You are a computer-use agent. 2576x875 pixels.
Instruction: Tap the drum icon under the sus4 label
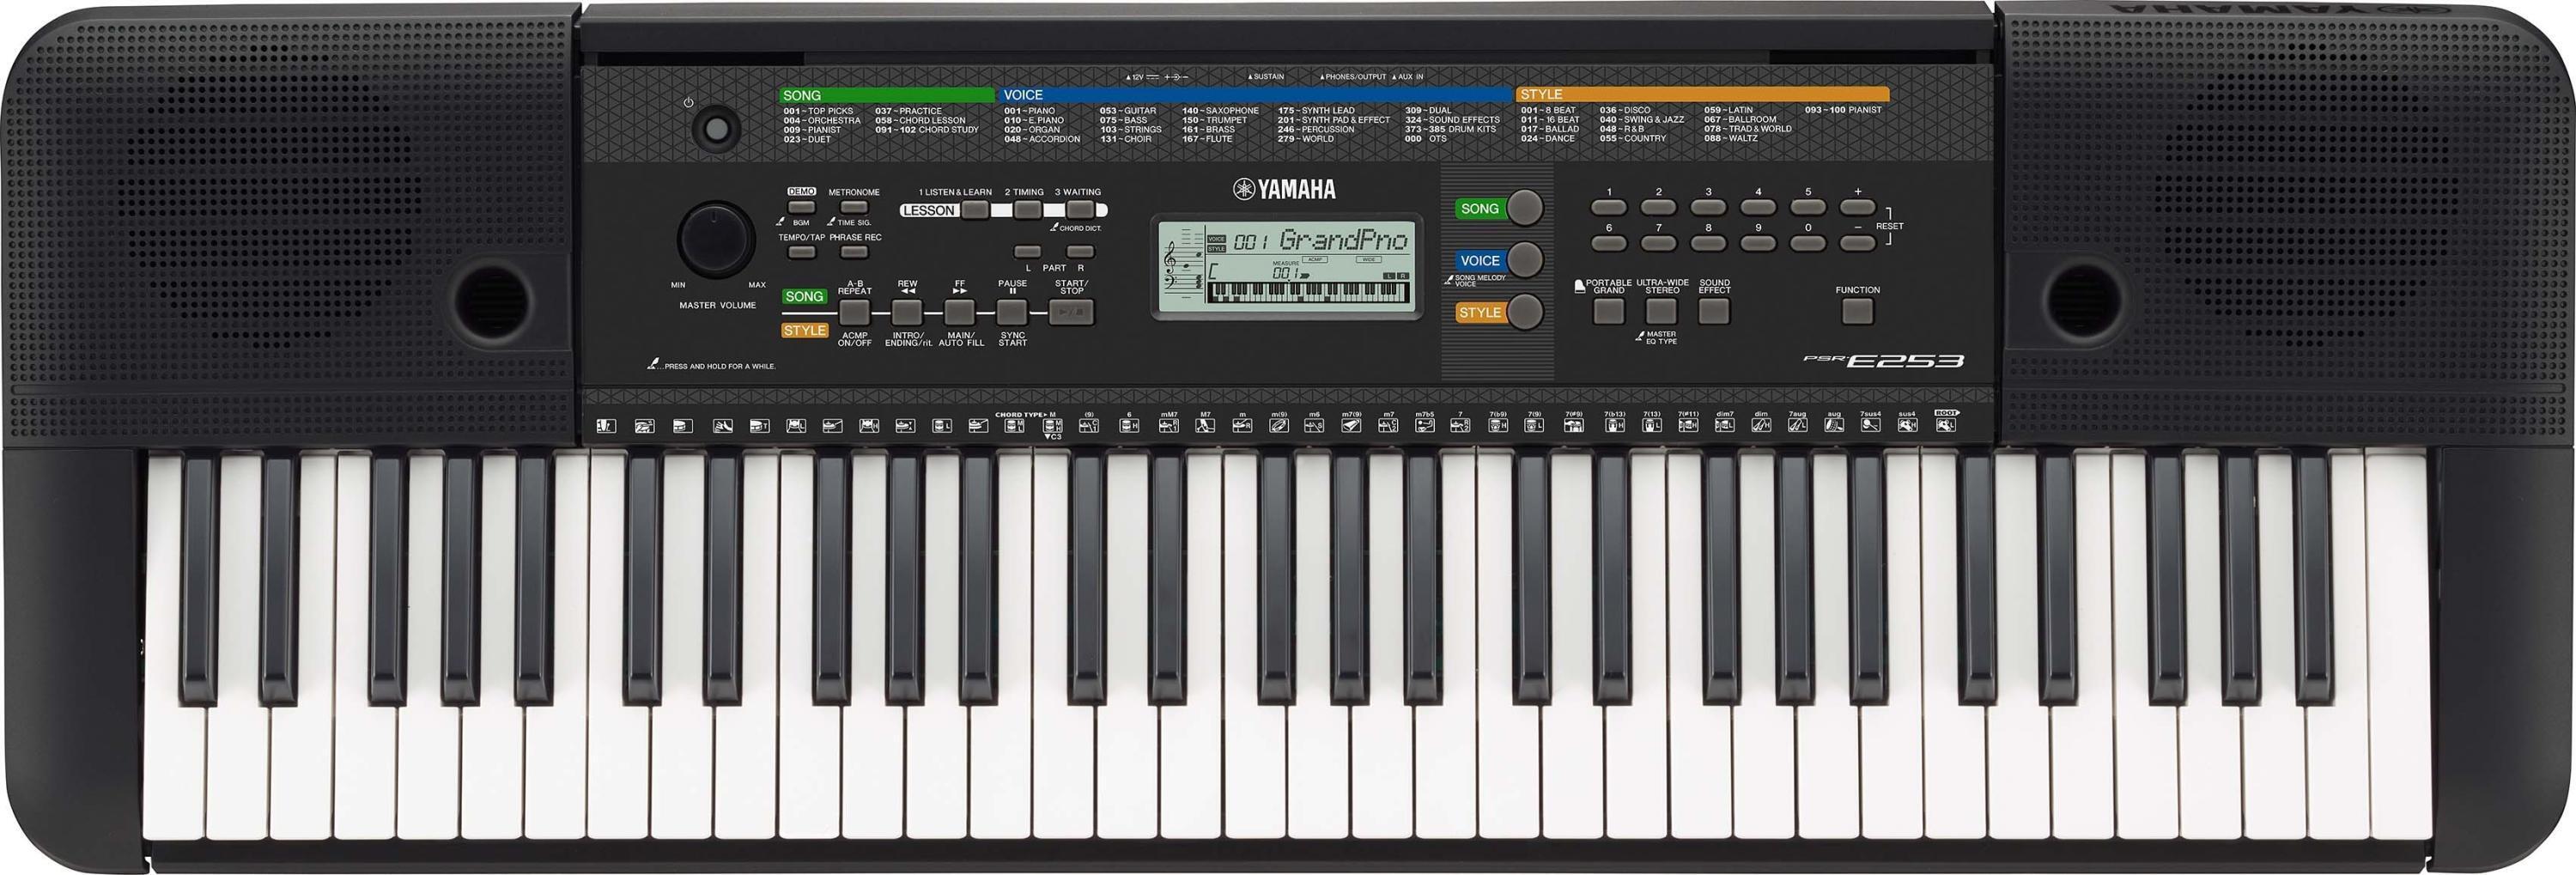click(x=1907, y=426)
